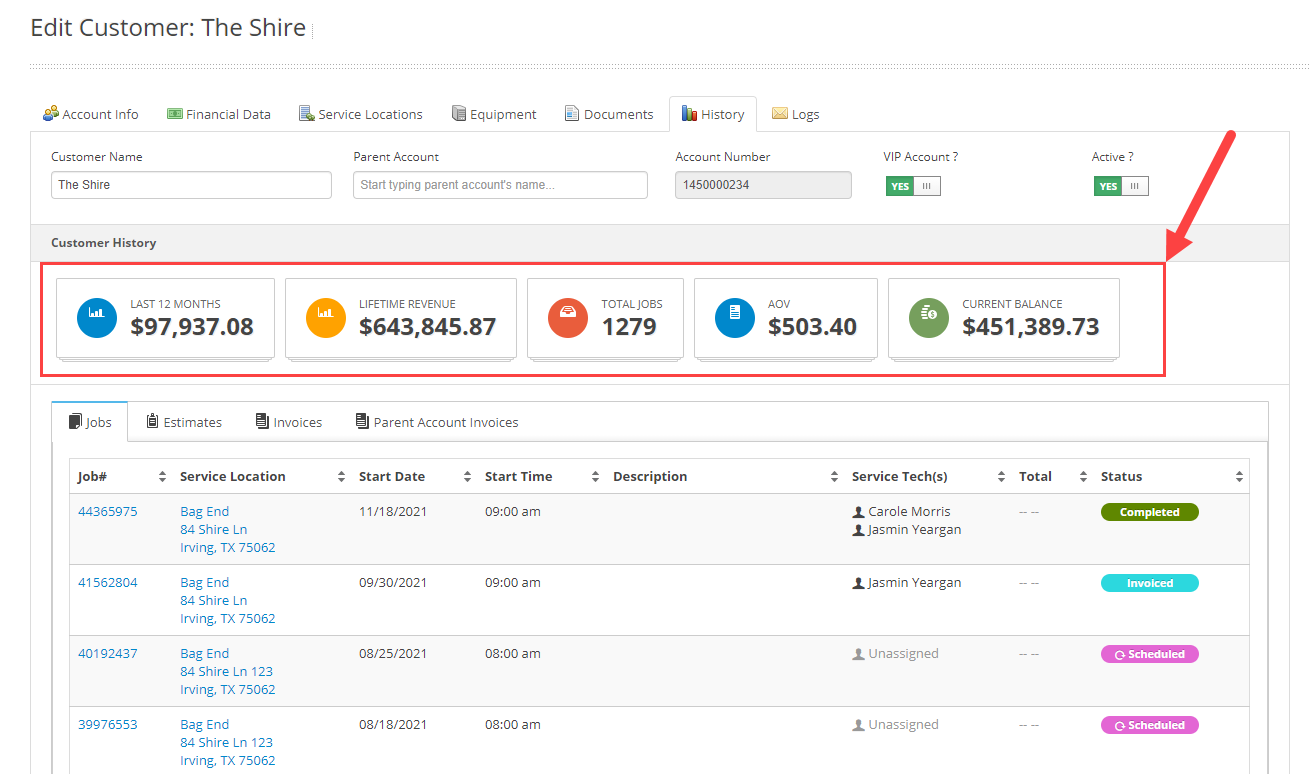Click the Invoiced status badge
The image size is (1311, 774).
click(1150, 583)
